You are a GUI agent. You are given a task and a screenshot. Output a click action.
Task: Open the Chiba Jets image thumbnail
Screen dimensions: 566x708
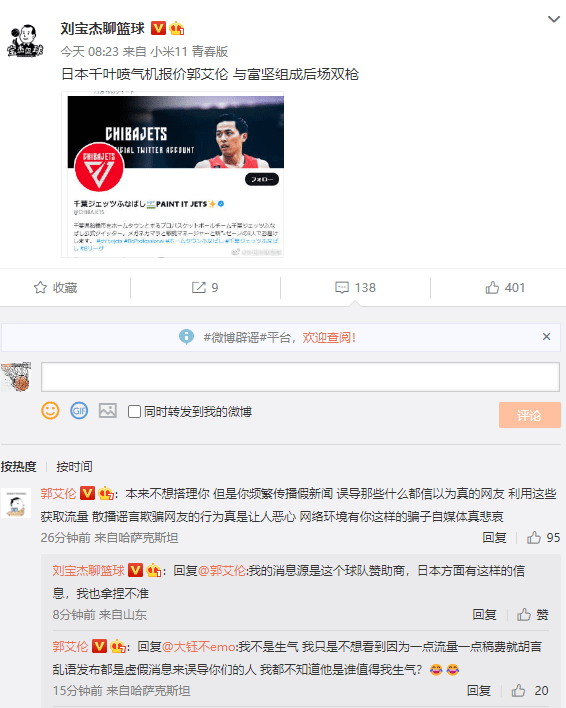click(172, 174)
